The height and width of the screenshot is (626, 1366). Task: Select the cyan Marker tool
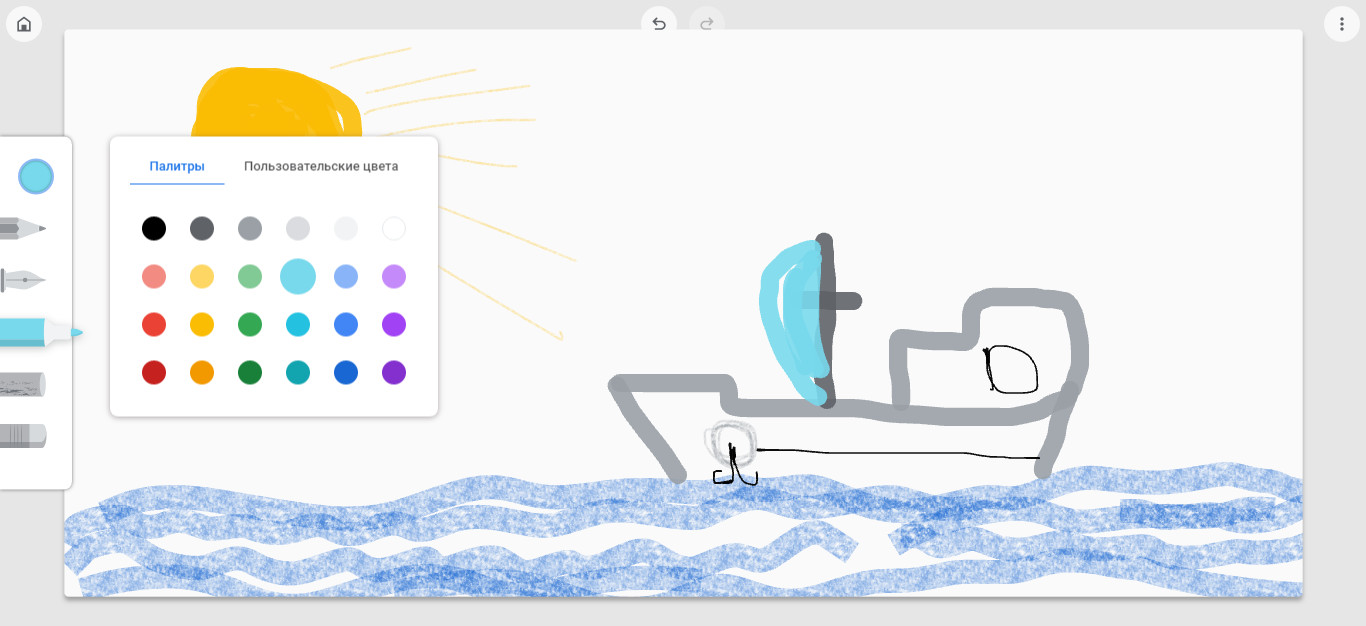pos(35,332)
